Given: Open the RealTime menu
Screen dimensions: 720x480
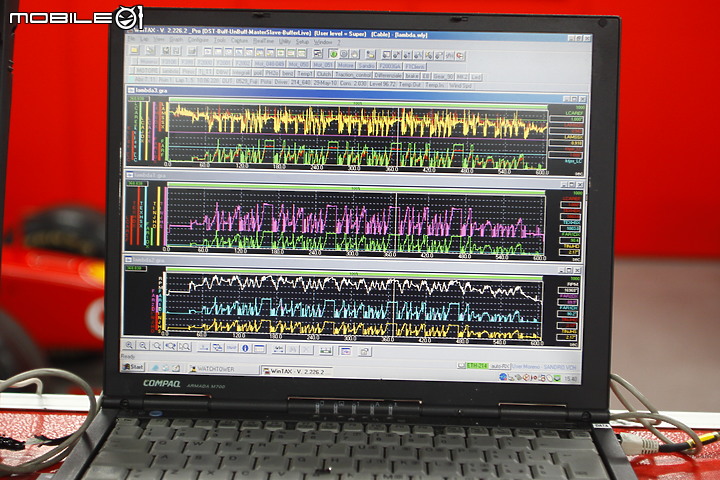Looking at the screenshot, I should [x=263, y=42].
